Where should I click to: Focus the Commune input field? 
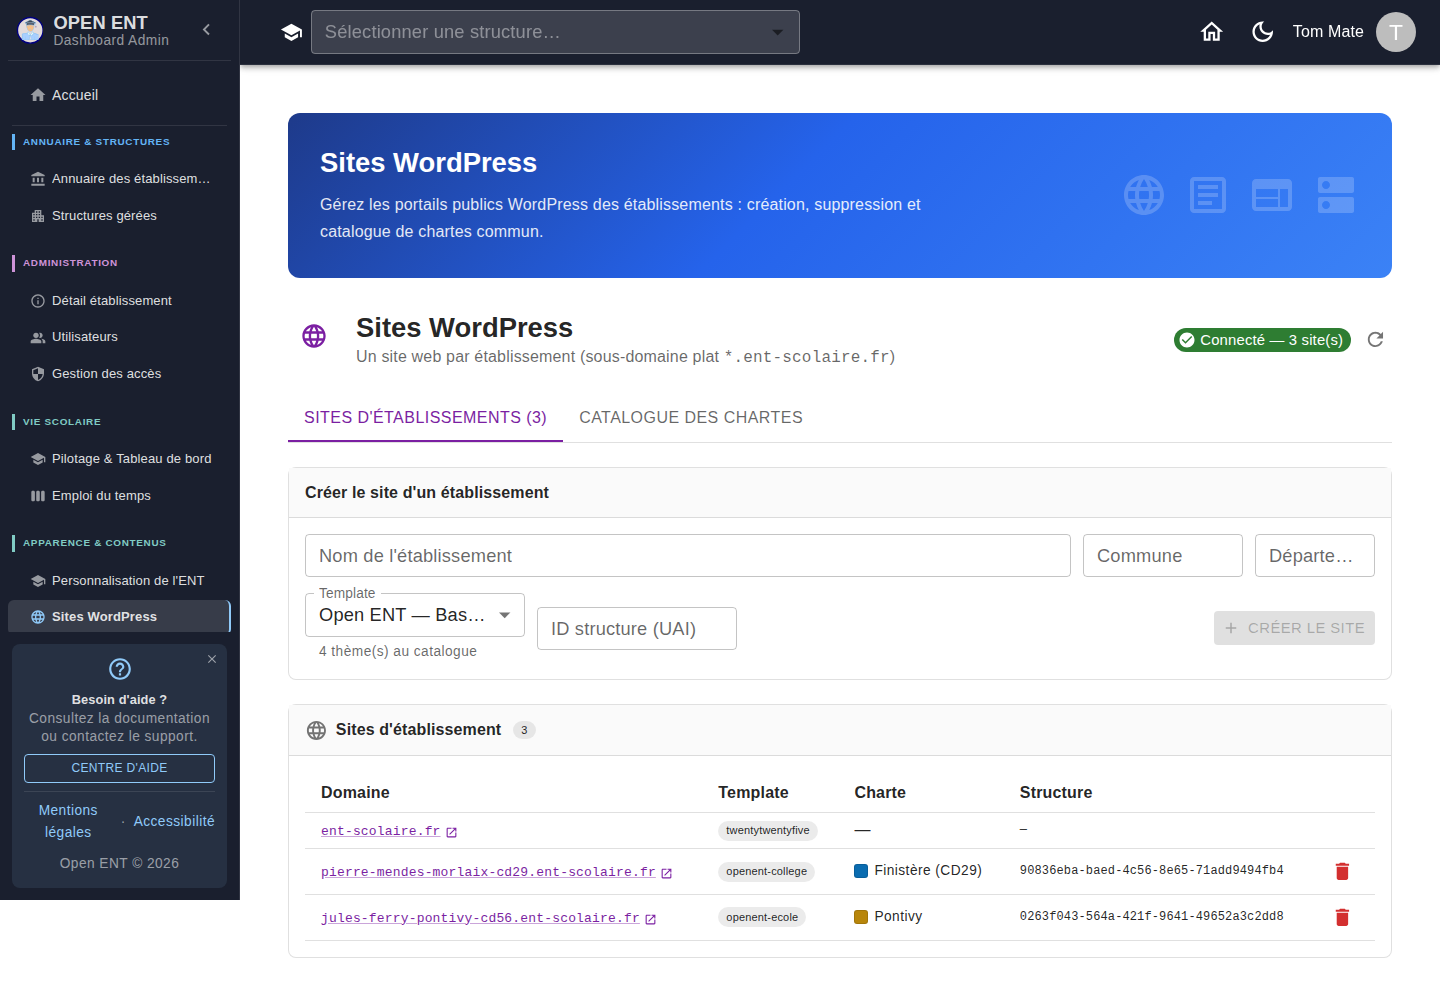tap(1163, 556)
